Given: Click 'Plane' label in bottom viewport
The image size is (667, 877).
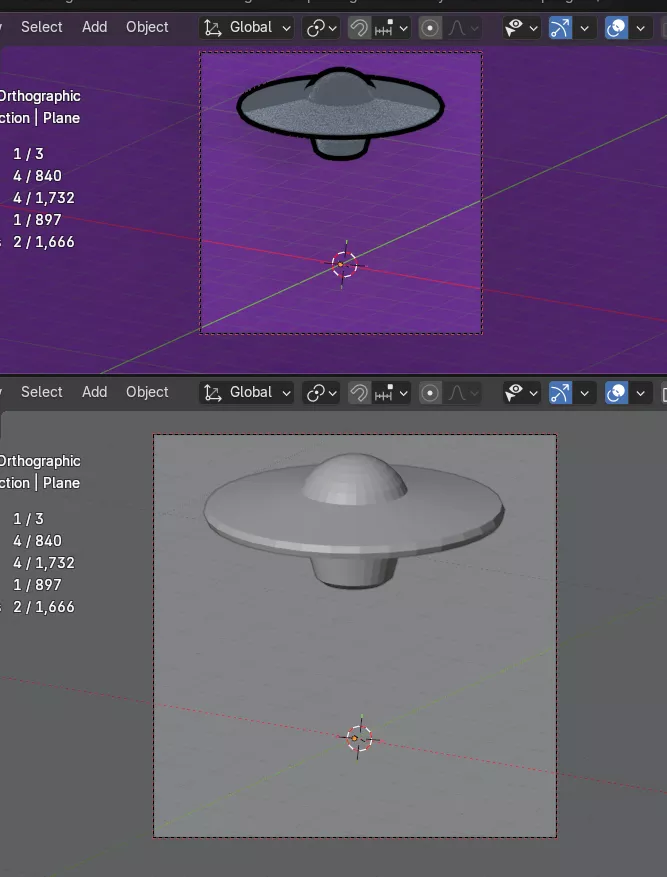Looking at the screenshot, I should [x=62, y=483].
